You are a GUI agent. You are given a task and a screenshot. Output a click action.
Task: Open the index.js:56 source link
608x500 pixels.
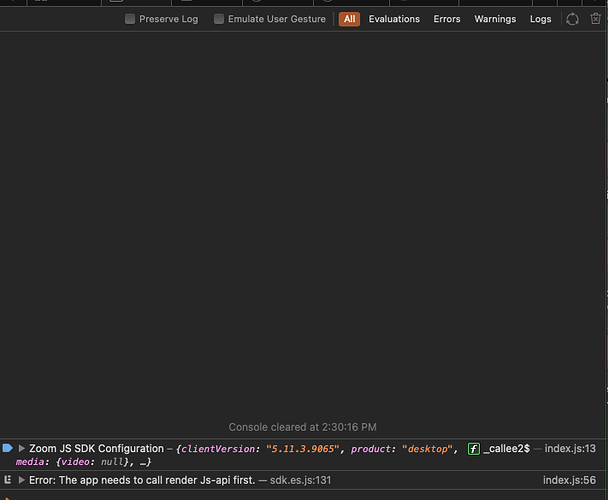click(x=569, y=480)
